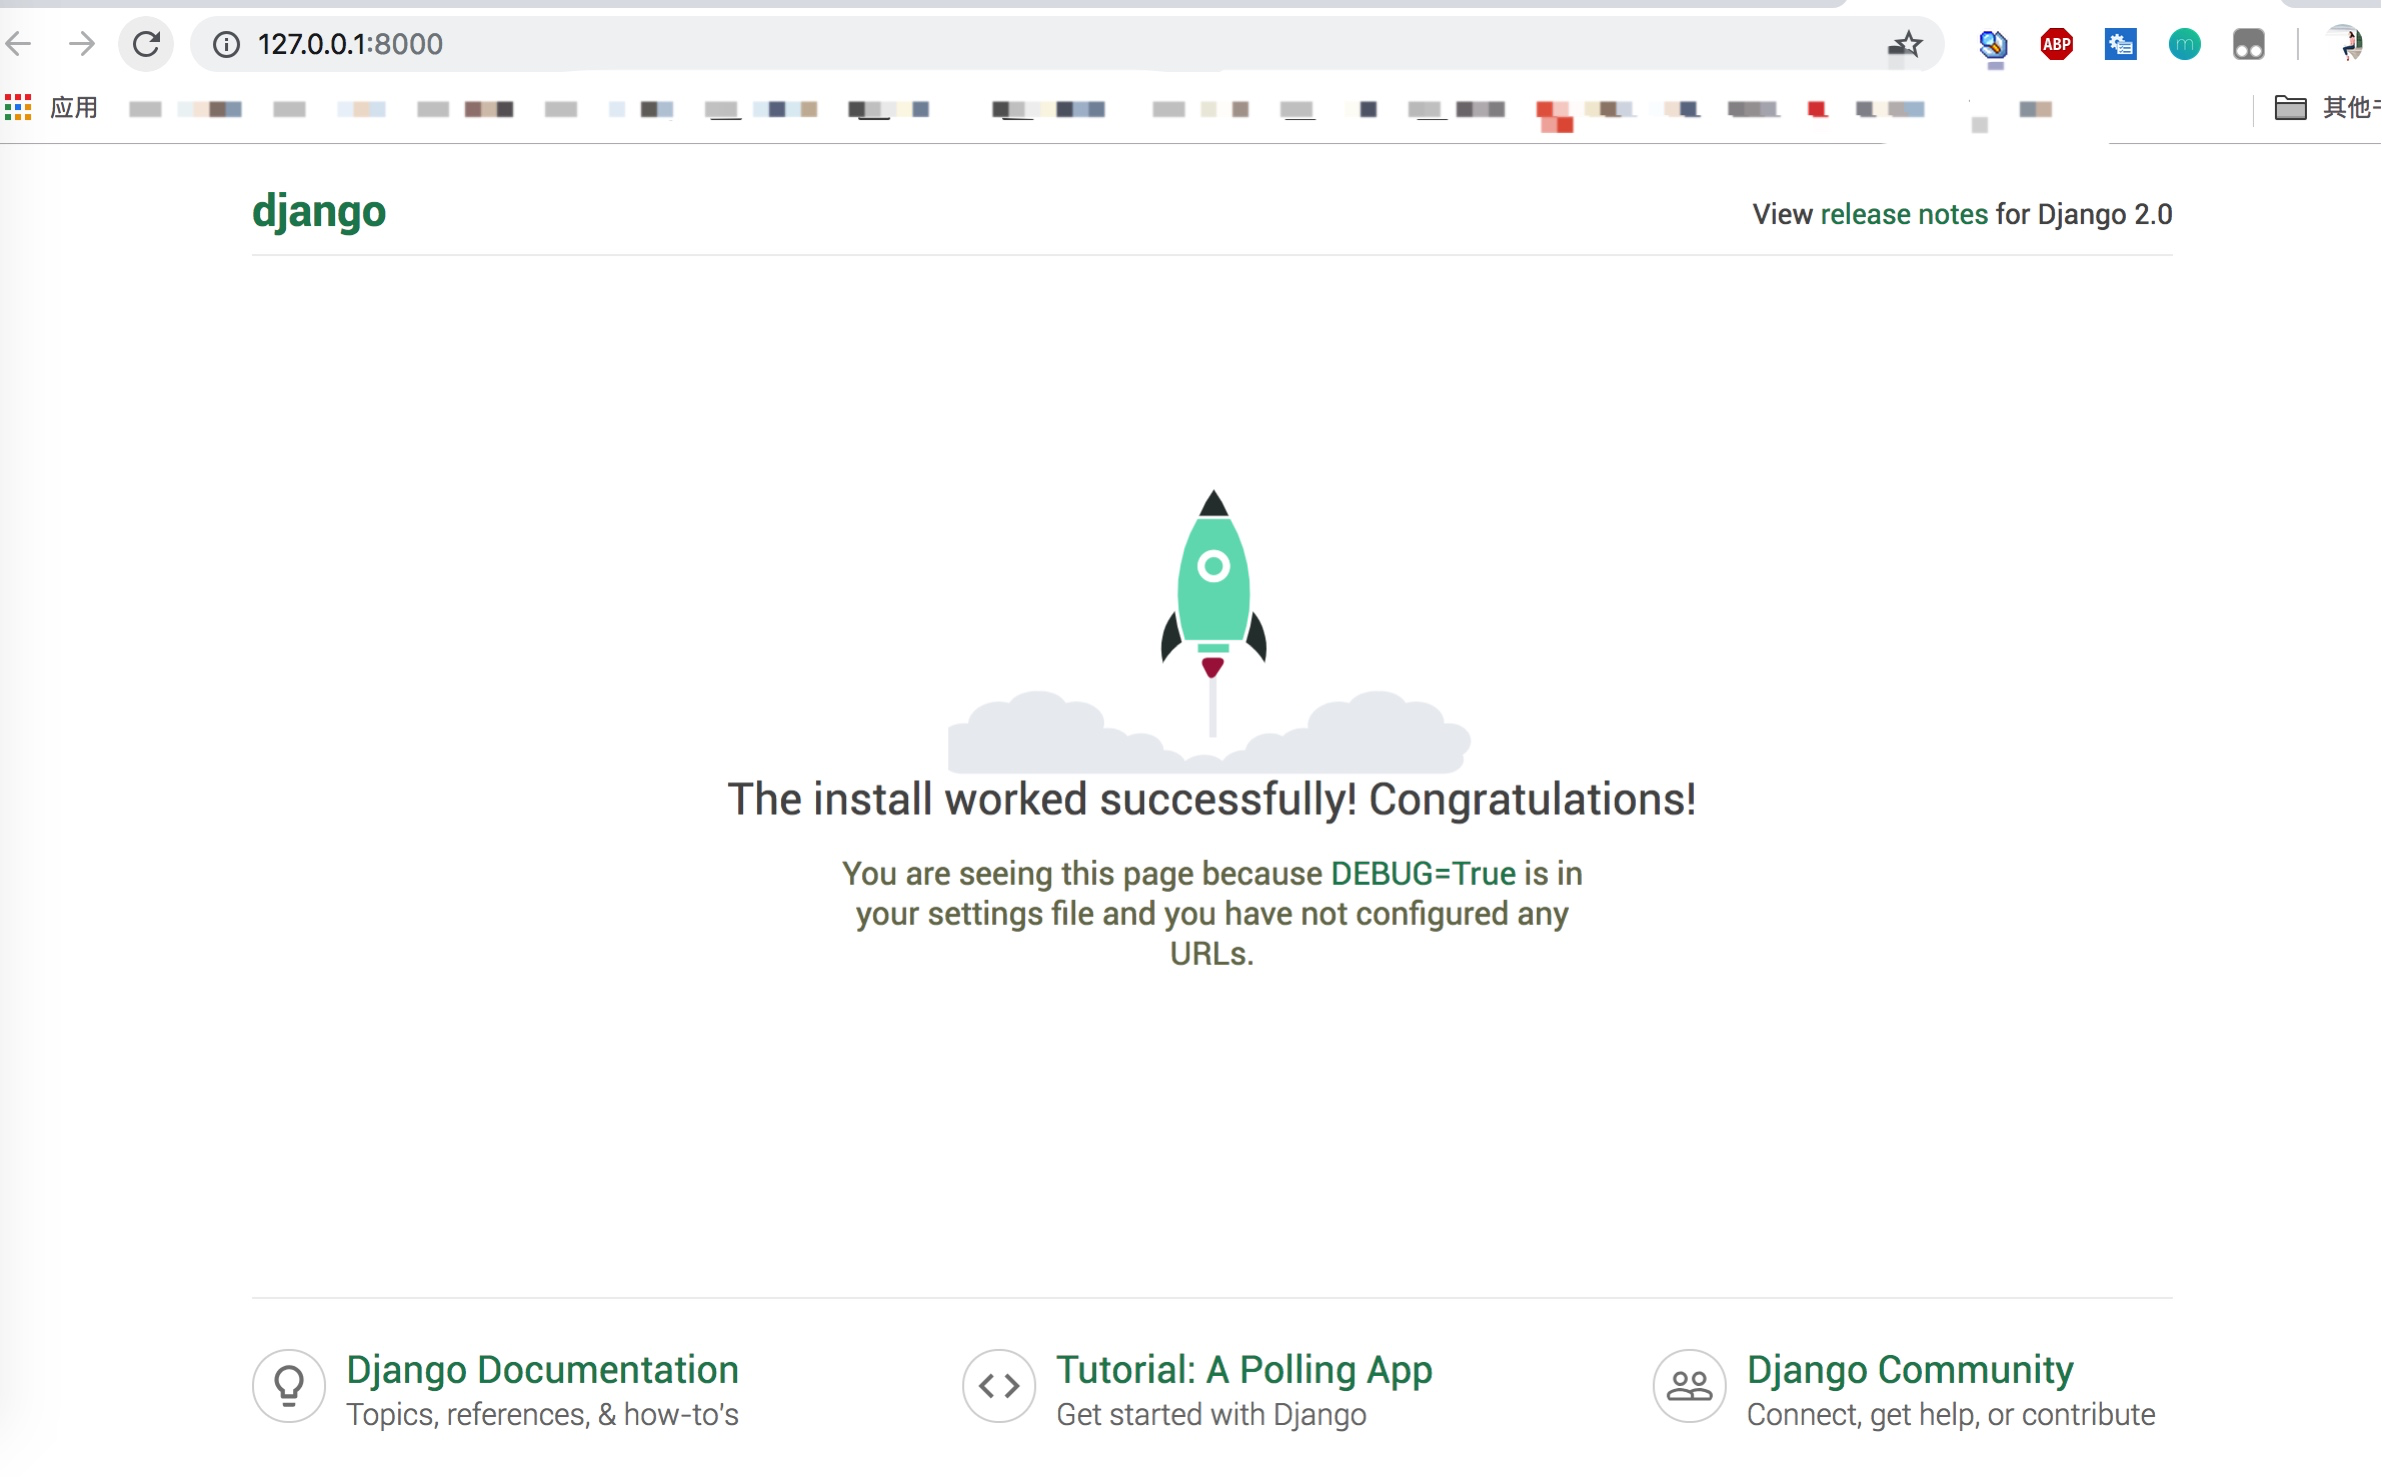The width and height of the screenshot is (2382, 1477).
Task: Open the ABP Adblock Plus extension
Action: click(2056, 44)
